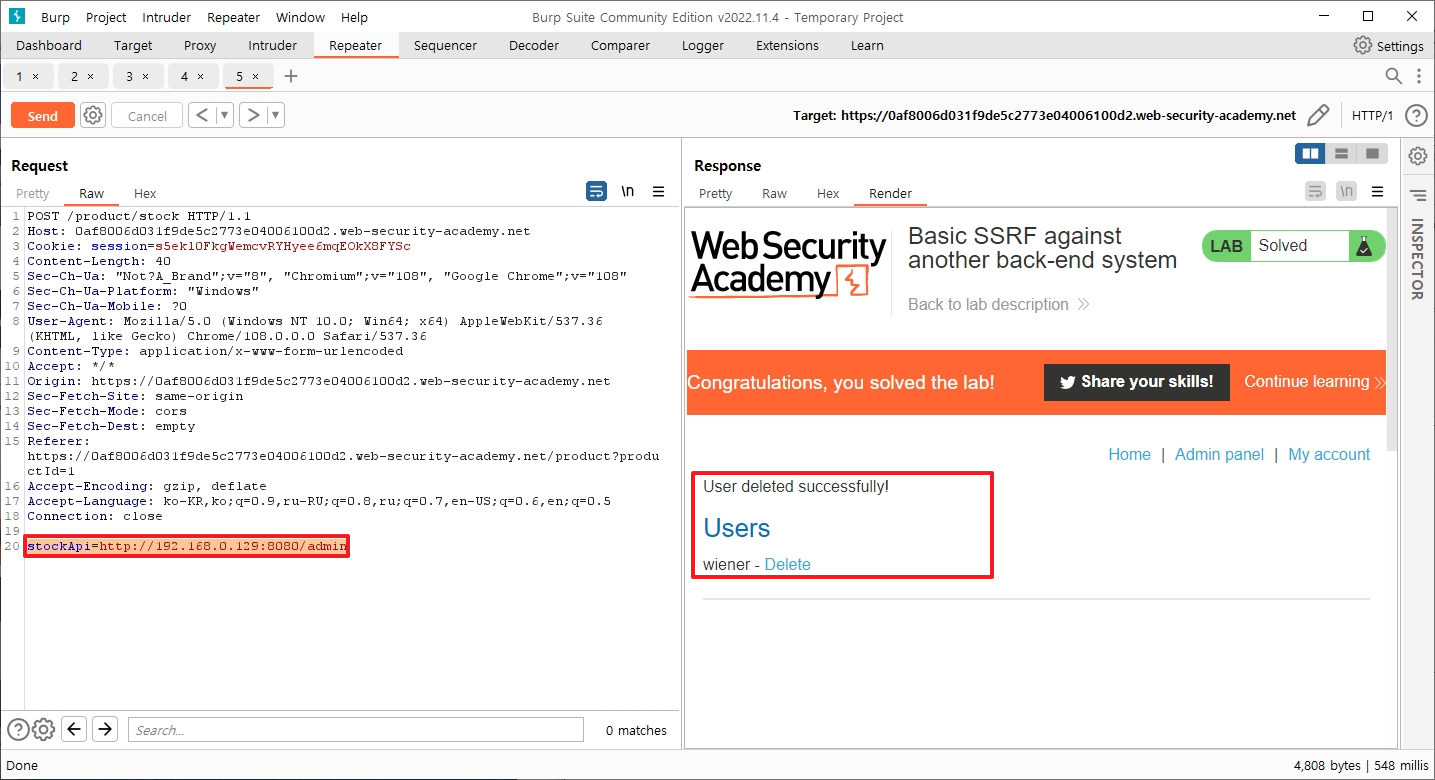Screen dimensions: 1435x780
Task: Click the Inspector collapse lines icon
Action: [1417, 195]
